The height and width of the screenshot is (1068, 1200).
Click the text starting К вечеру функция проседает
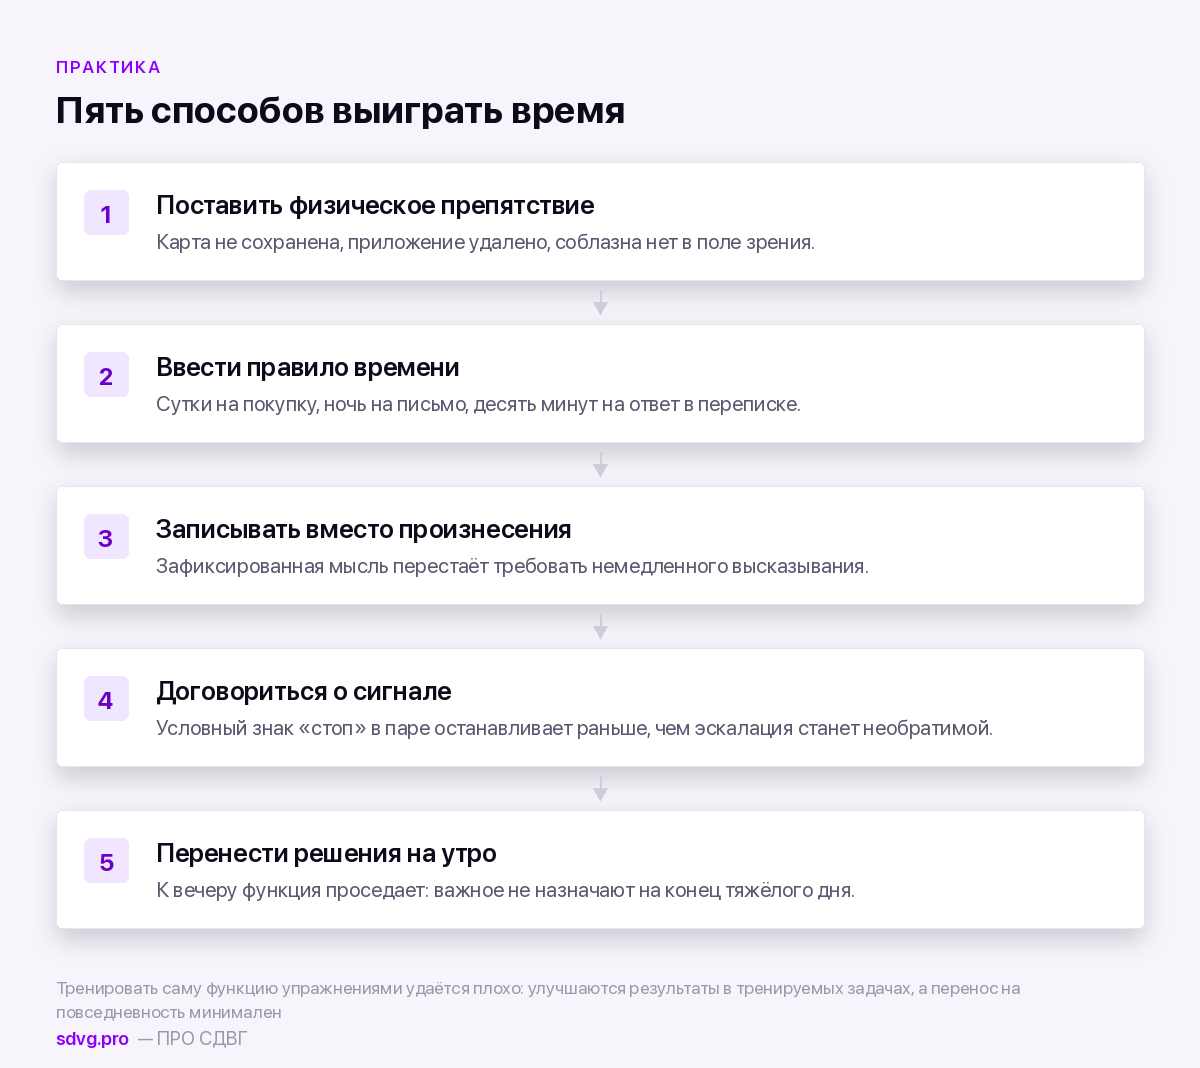[x=505, y=890]
